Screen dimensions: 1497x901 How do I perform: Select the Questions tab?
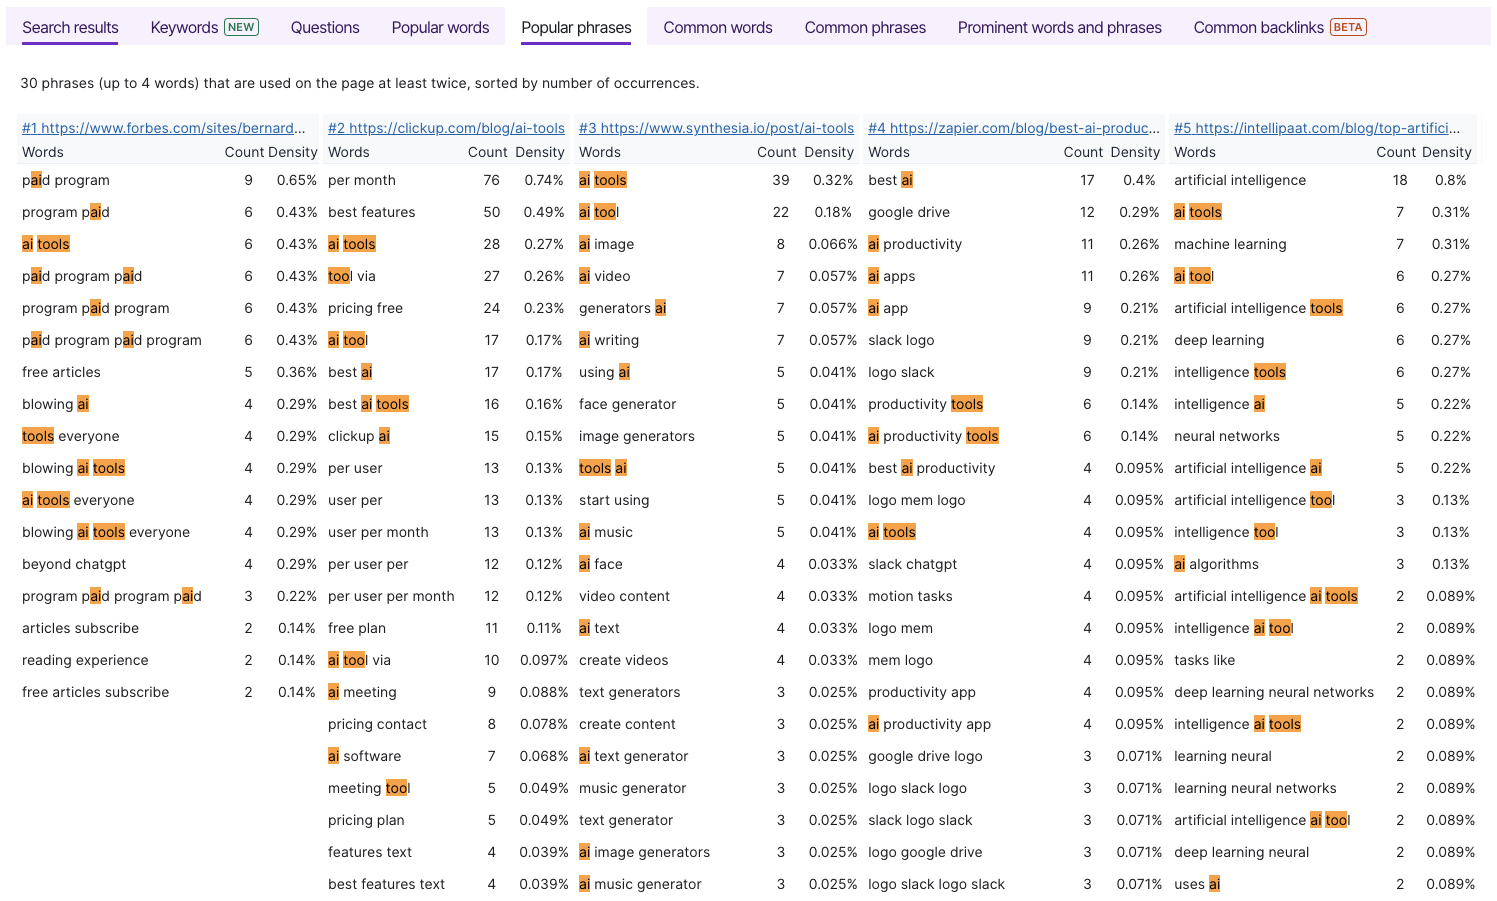pos(325,28)
